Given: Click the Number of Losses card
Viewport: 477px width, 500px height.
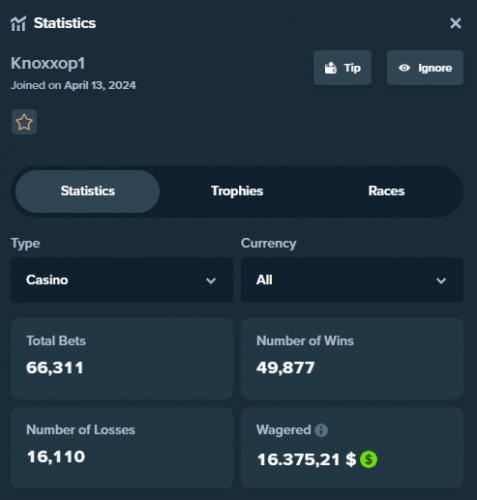Looking at the screenshot, I should (122, 448).
